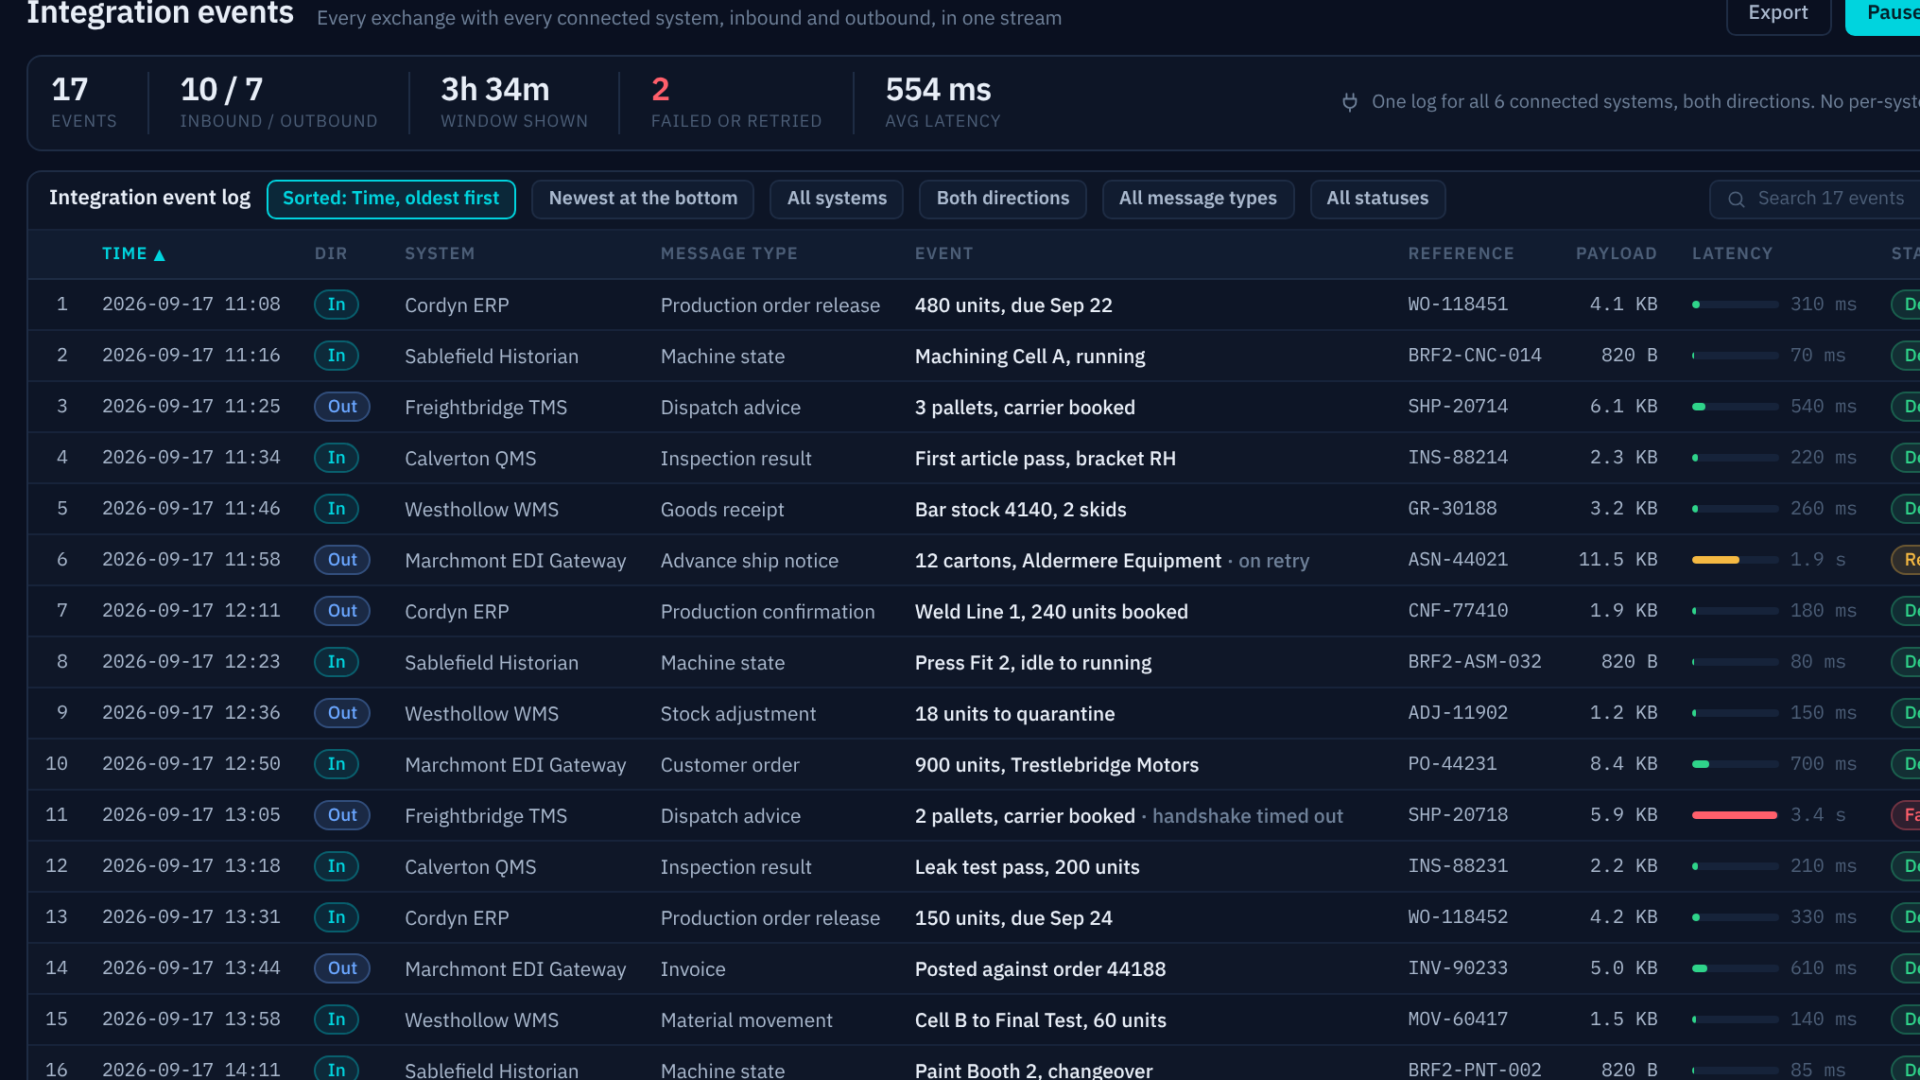
Task: Toggle Newest at the bottom option
Action: (x=643, y=199)
